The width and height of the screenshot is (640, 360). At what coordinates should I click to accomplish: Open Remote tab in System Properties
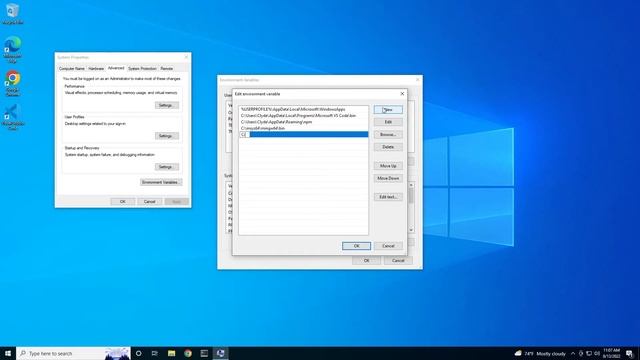coord(167,69)
